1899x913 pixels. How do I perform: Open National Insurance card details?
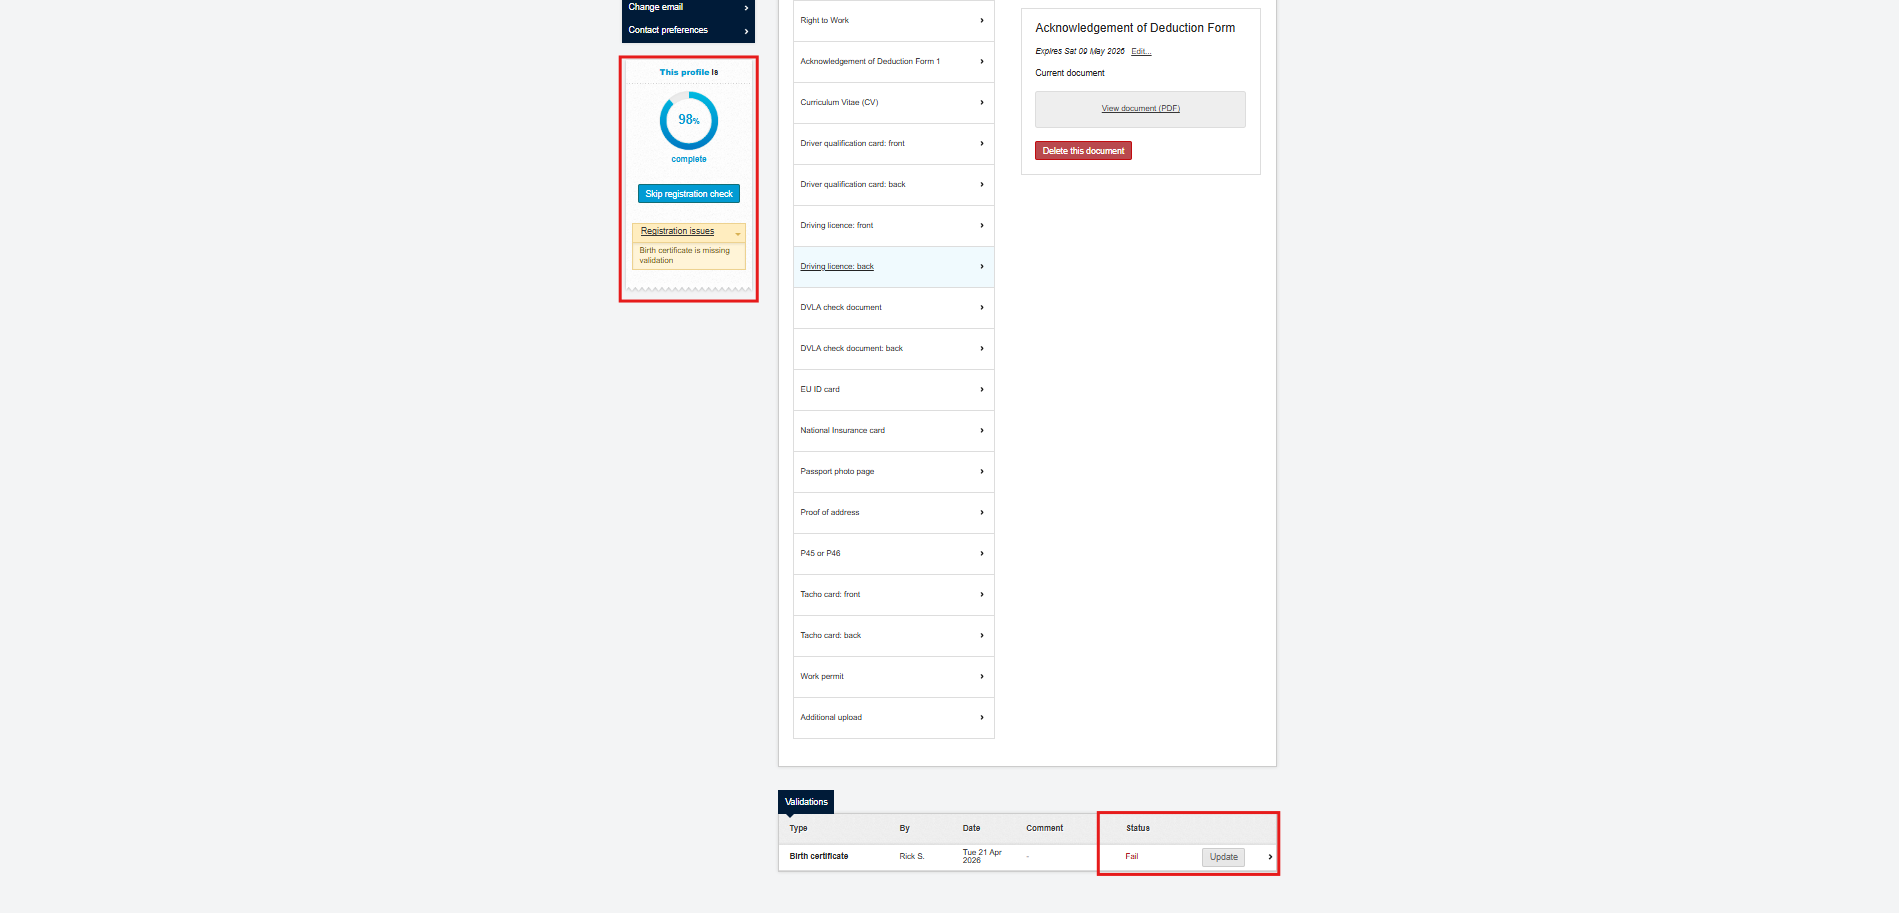tap(892, 430)
